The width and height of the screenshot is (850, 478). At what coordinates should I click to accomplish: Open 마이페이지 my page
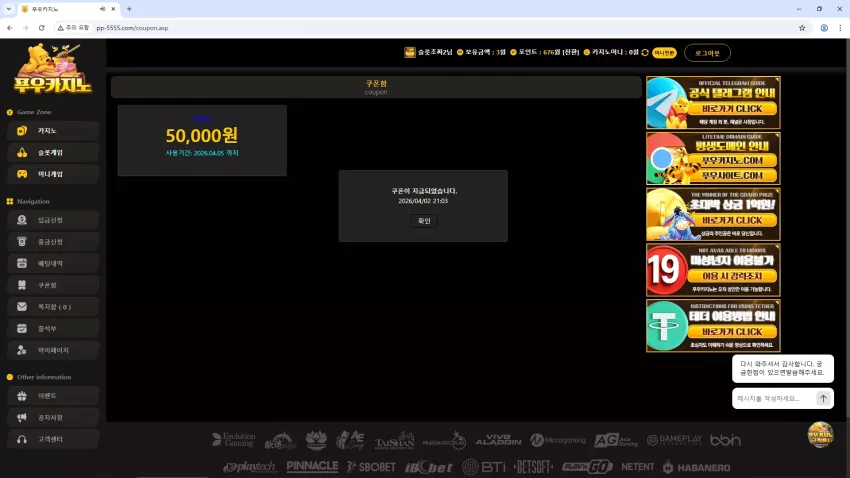[x=53, y=350]
